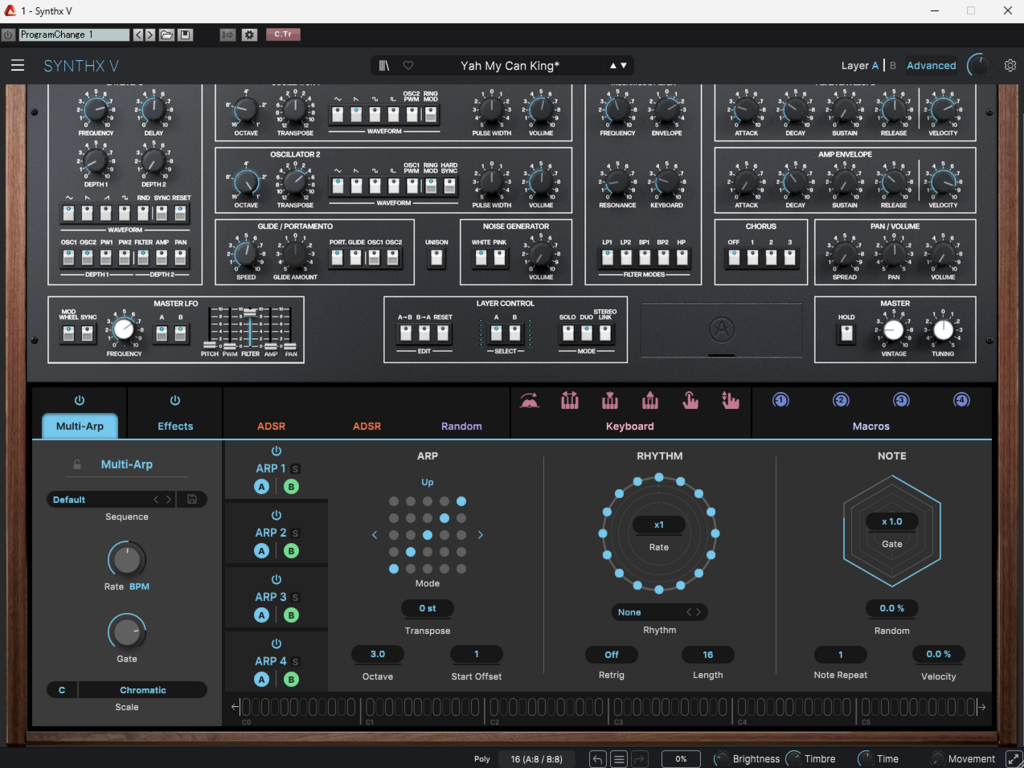Click the Length 16 value field
1024x768 pixels.
tap(707, 654)
